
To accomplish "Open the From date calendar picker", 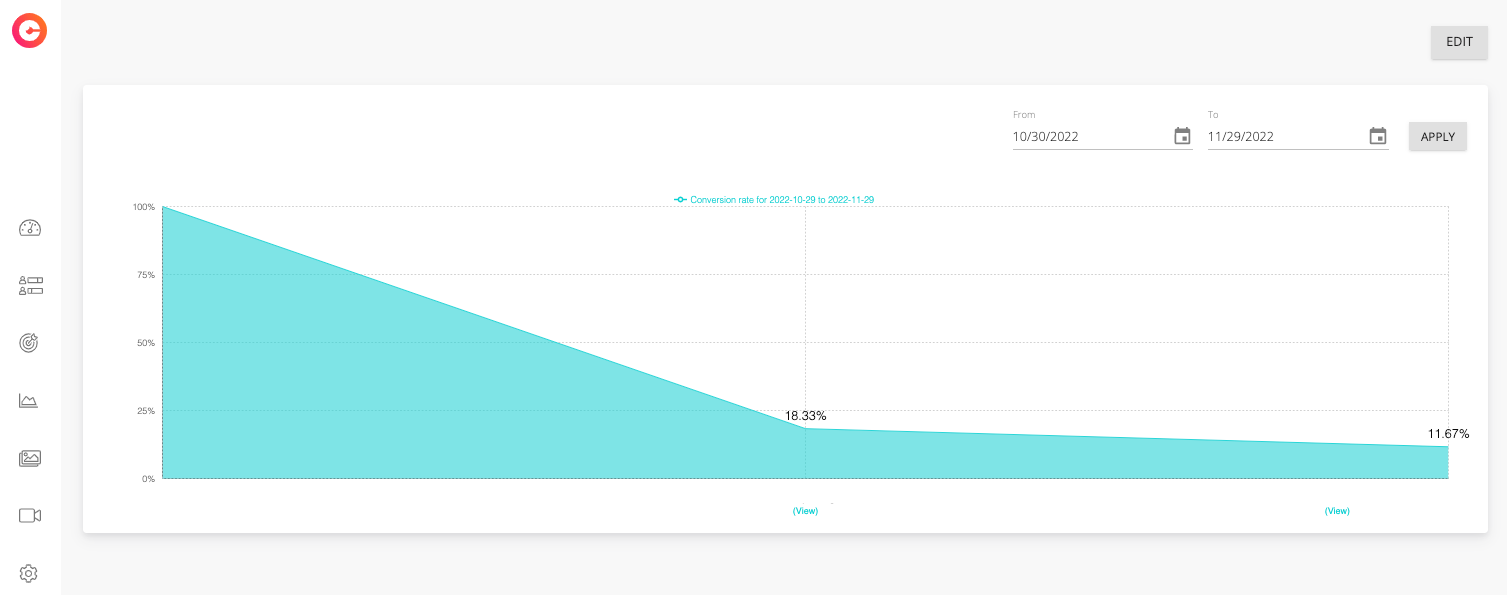I will [1182, 136].
